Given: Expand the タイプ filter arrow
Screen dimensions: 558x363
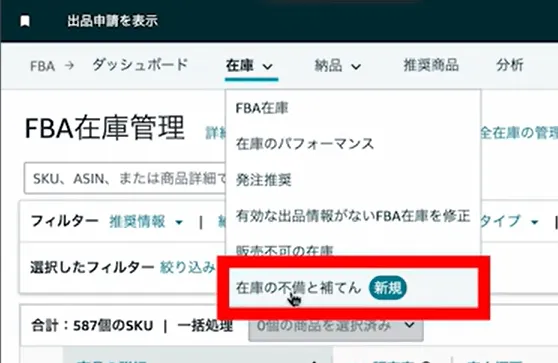Looking at the screenshot, I should coord(535,222).
